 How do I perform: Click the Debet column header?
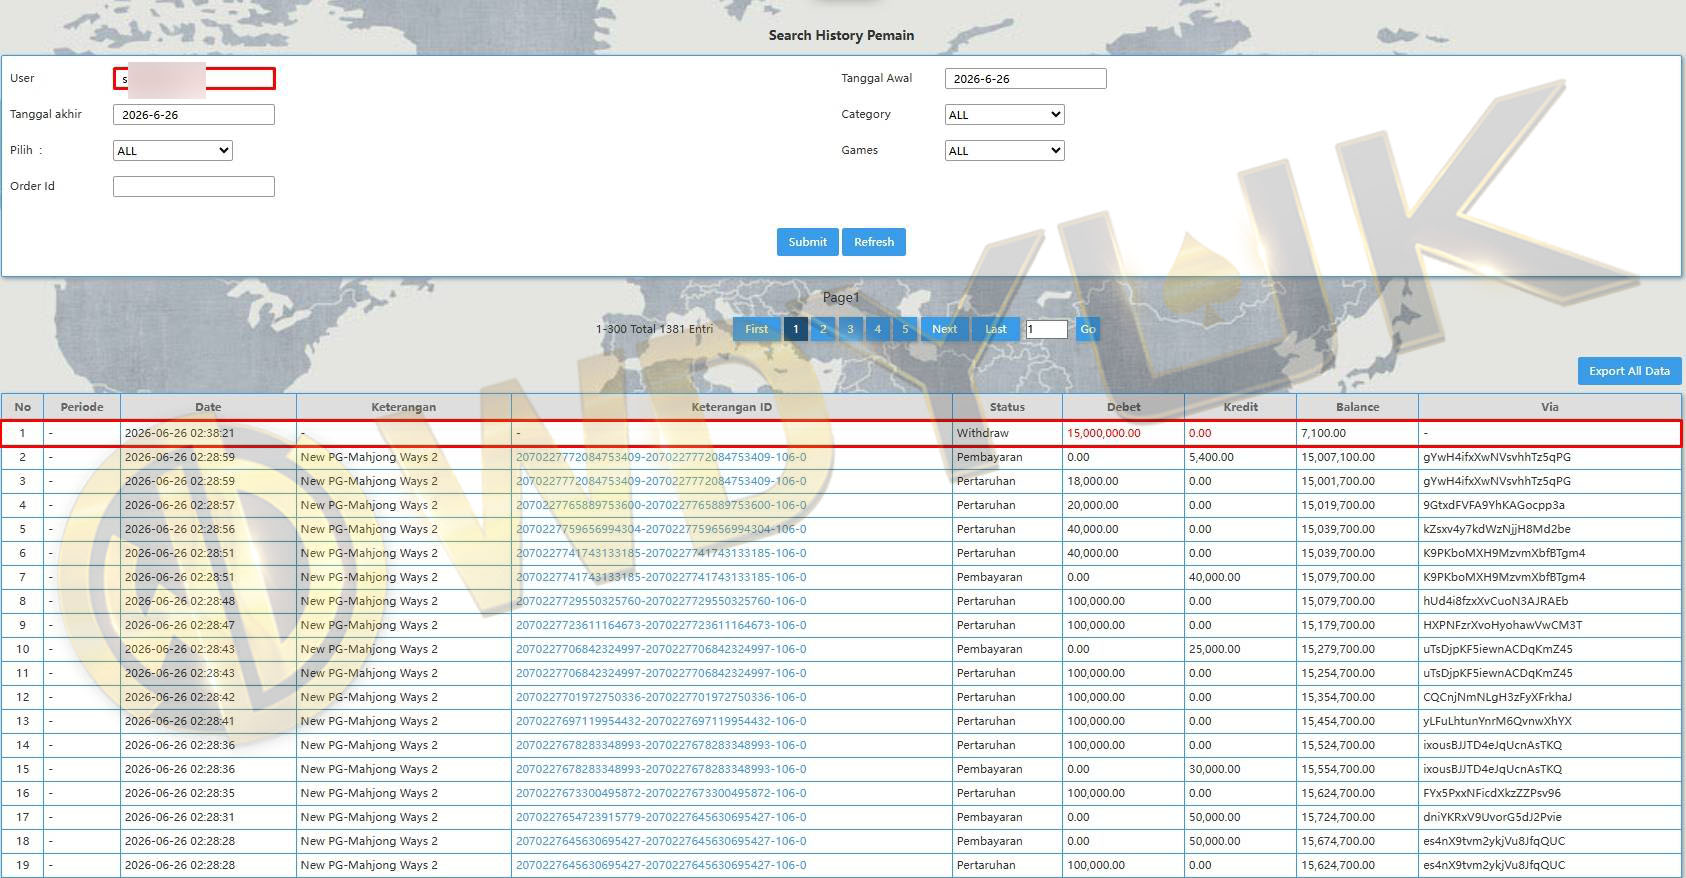tap(1123, 407)
